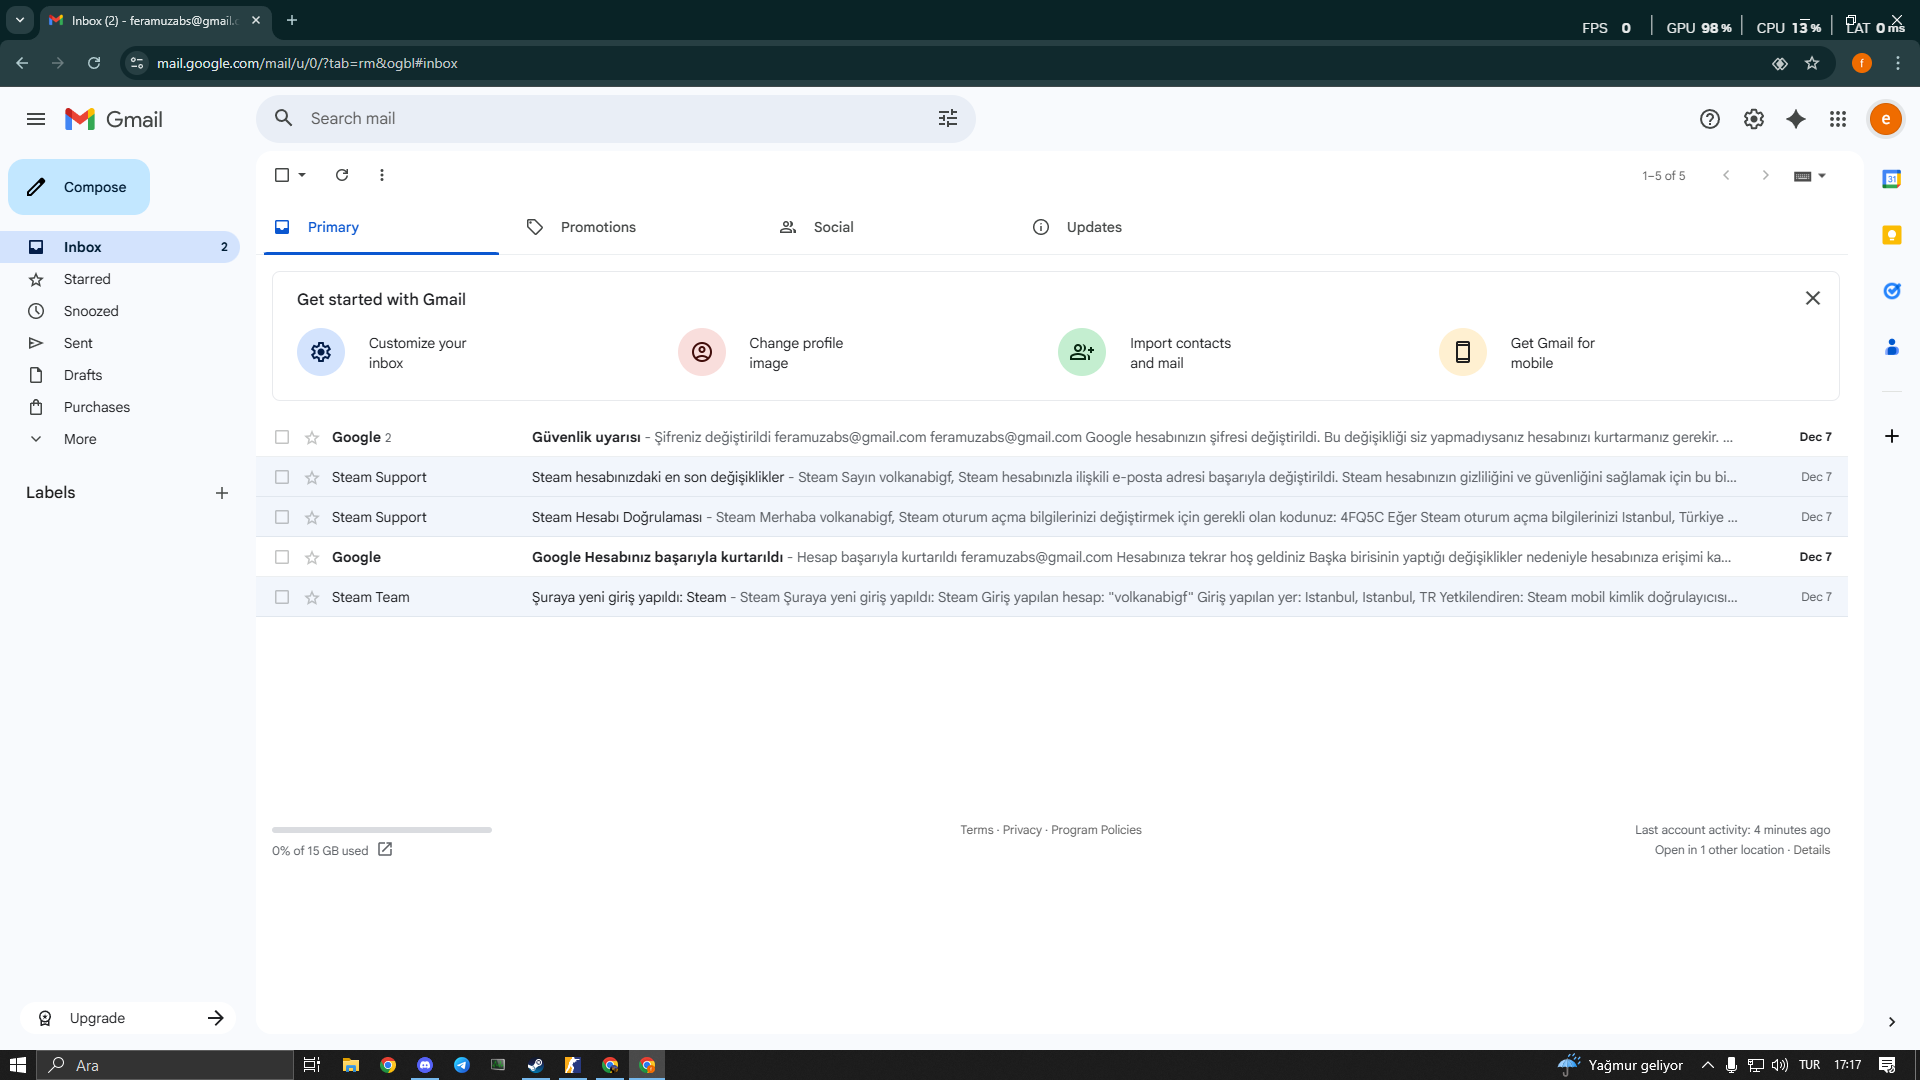This screenshot has width=1920, height=1080.
Task: Open Contacts side panel icon
Action: pos(1892,347)
